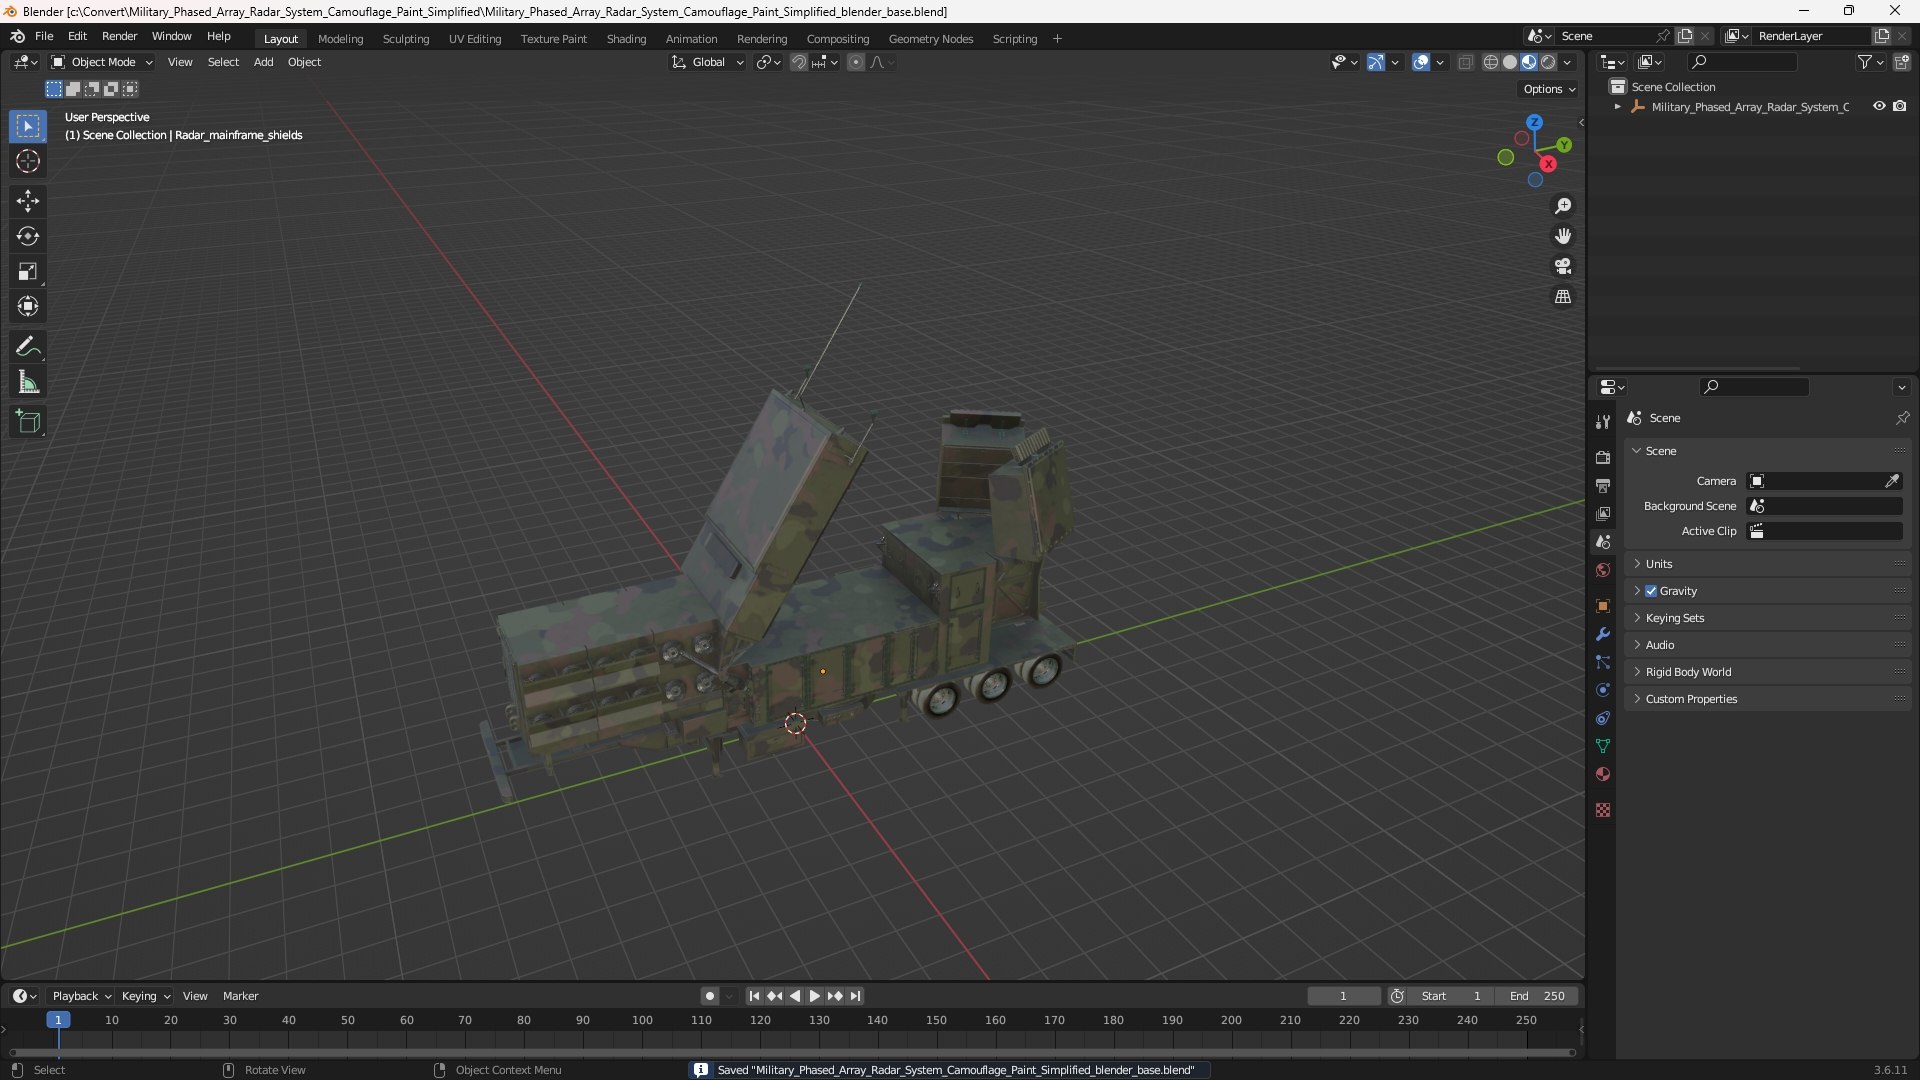Toggle the Gravity checkbox
Image resolution: width=1920 pixels, height=1080 pixels.
(1651, 591)
